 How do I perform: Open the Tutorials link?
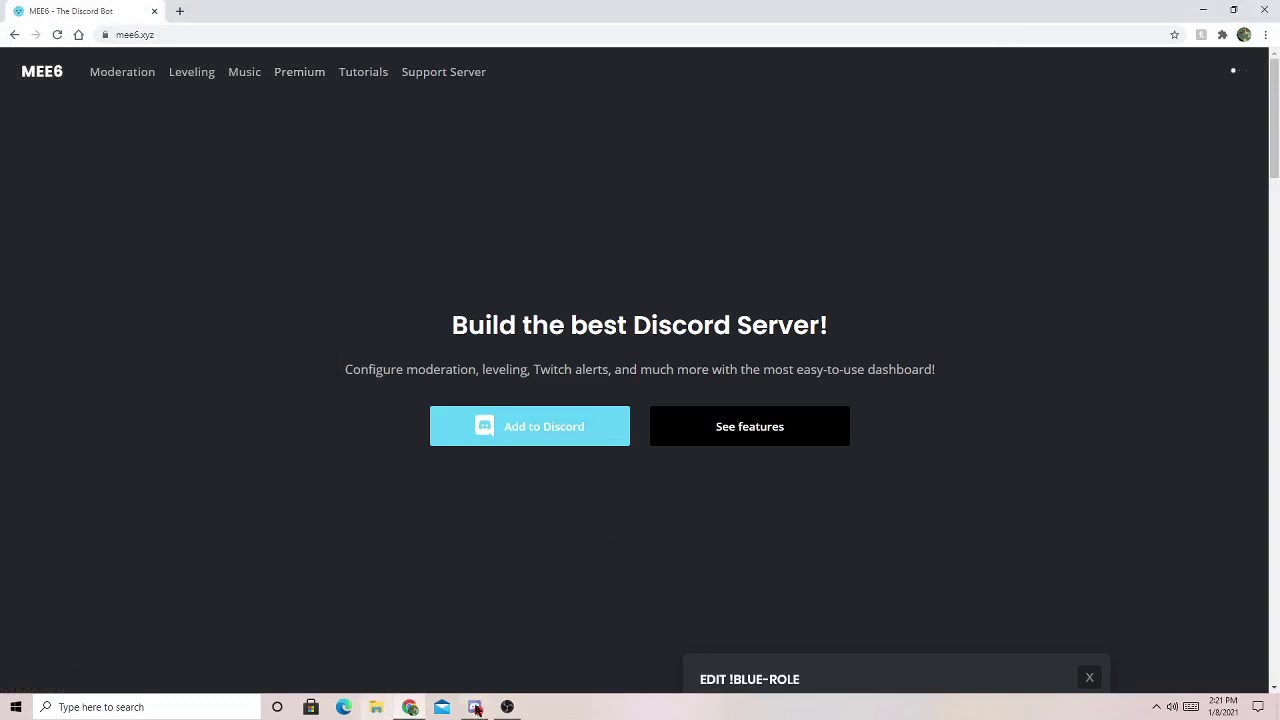pyautogui.click(x=363, y=72)
